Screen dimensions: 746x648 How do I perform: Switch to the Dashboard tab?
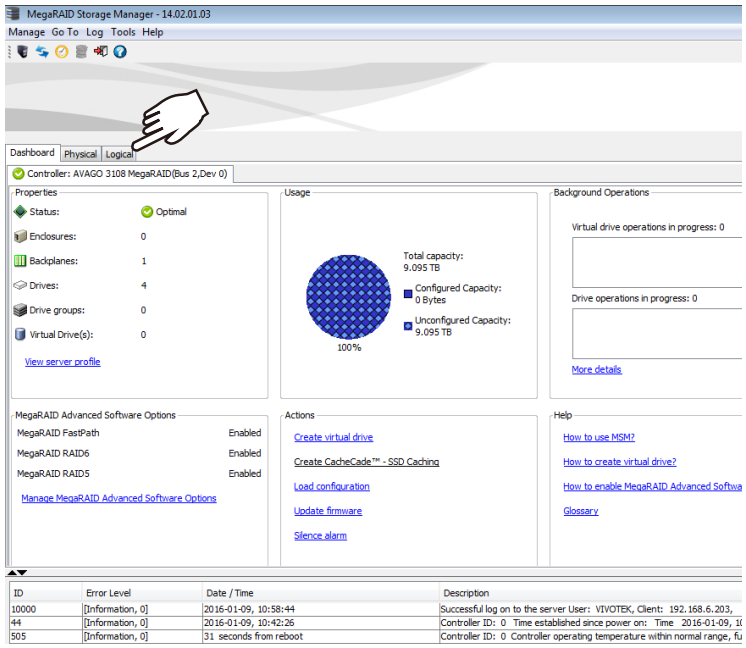[32, 153]
